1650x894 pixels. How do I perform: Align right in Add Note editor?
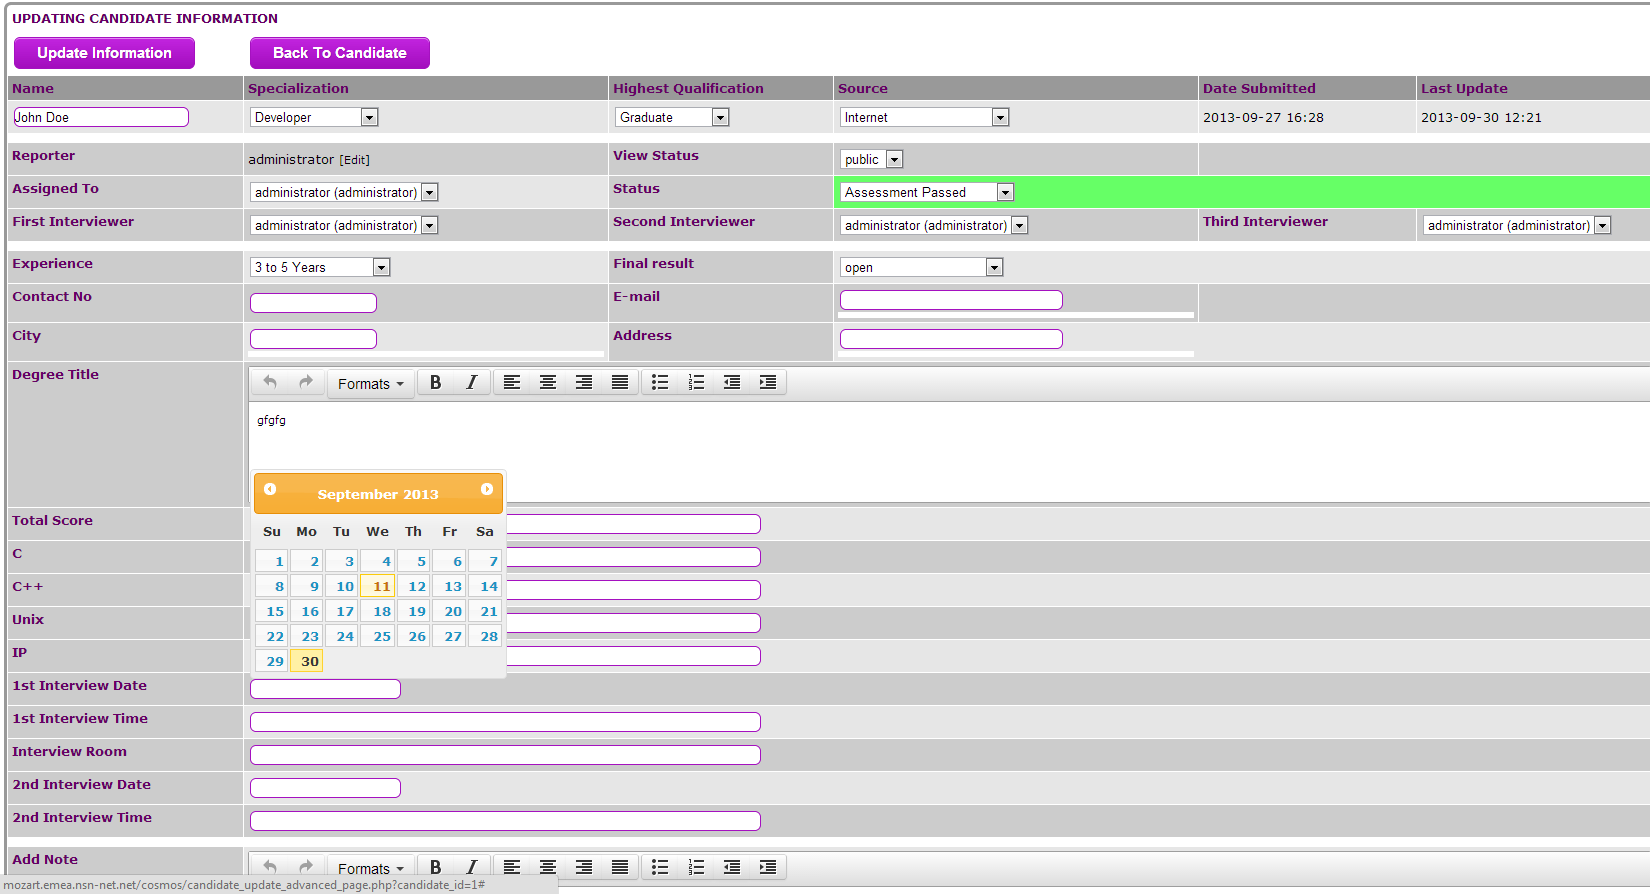584,867
